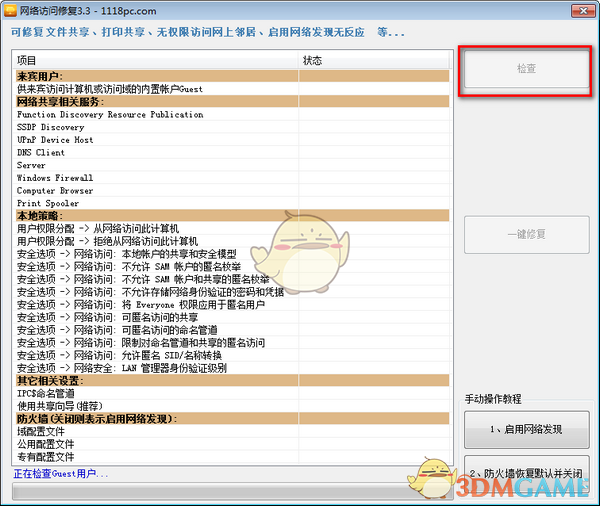Select the 来宾用户 group header row
This screenshot has width=600, height=506.
coord(233,76)
